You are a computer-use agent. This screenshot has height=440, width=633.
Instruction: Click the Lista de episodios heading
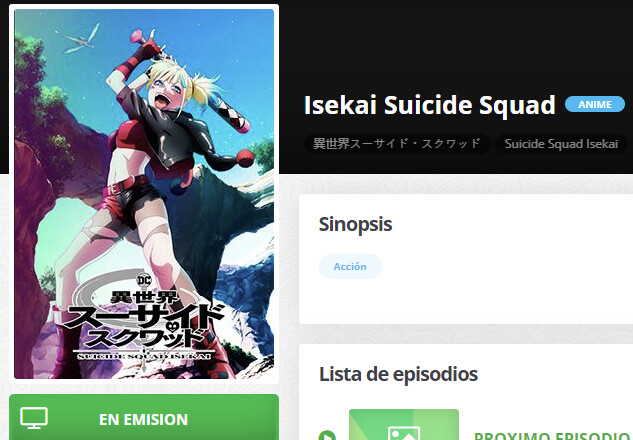(398, 374)
